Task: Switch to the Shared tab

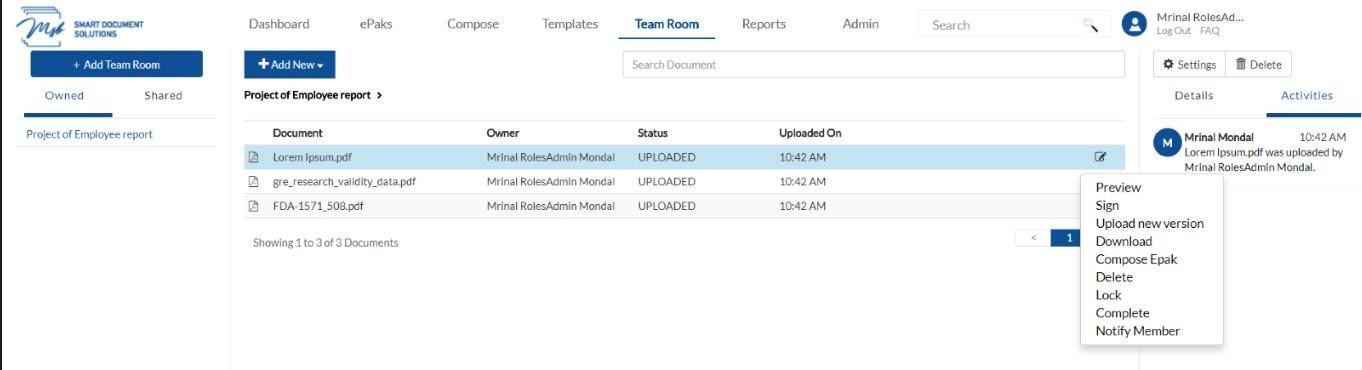Action: (163, 96)
